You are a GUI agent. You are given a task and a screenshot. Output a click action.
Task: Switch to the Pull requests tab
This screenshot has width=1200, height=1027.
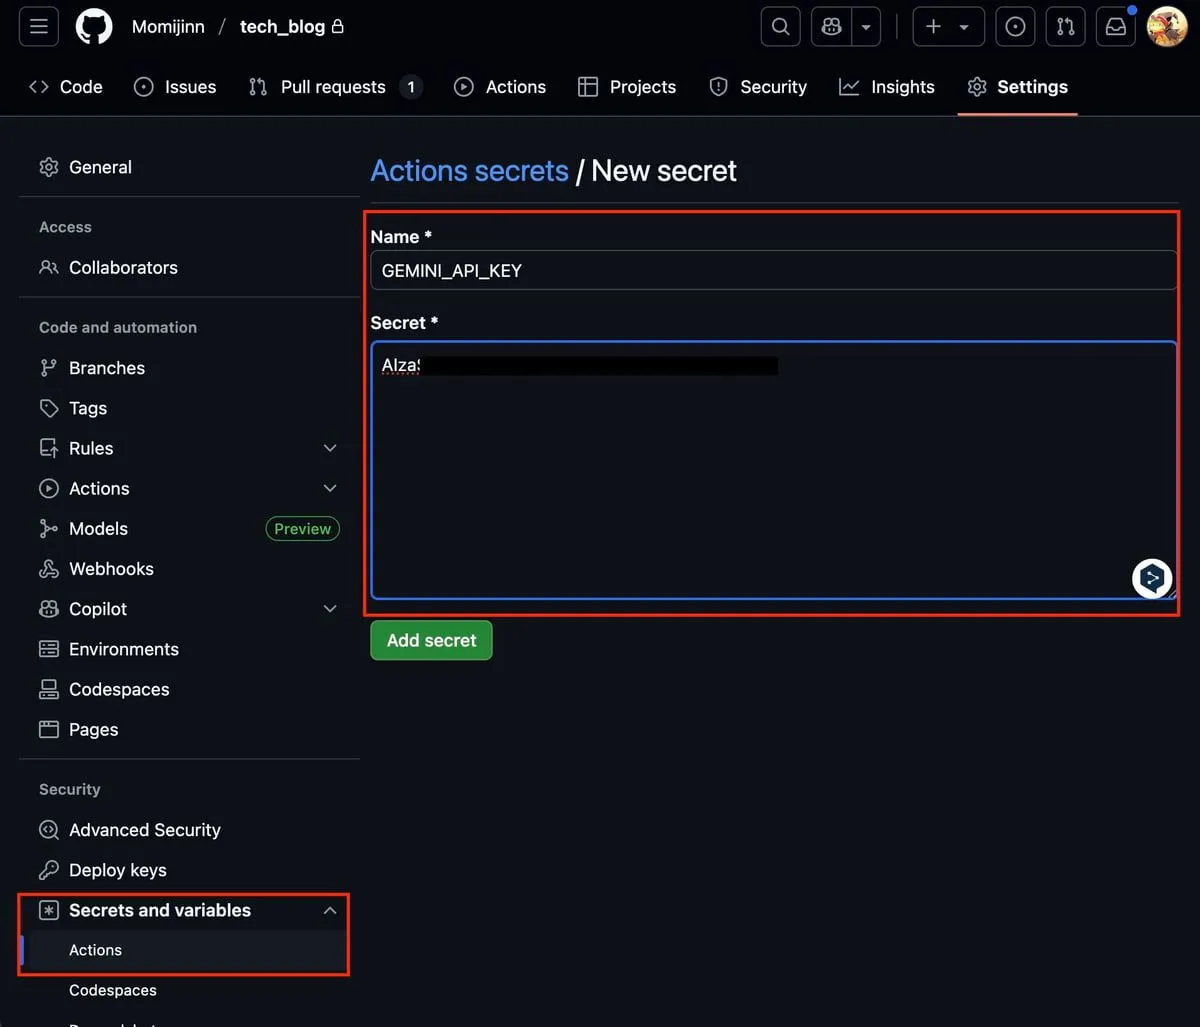pos(332,87)
